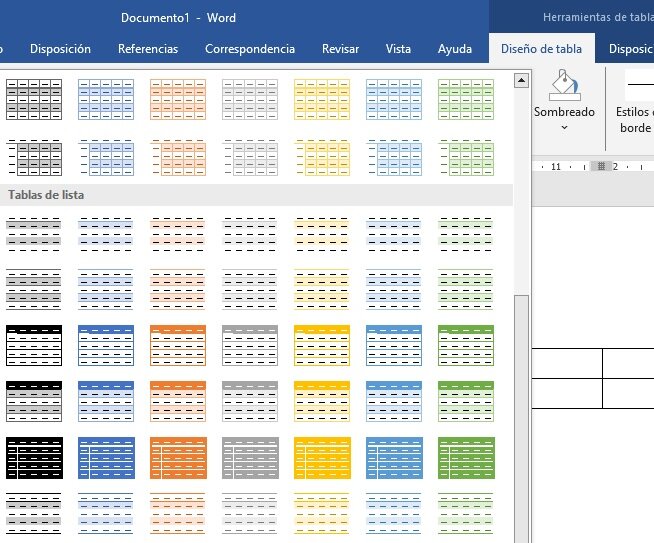
Task: Open the Correspondencia tab
Action: click(x=250, y=49)
